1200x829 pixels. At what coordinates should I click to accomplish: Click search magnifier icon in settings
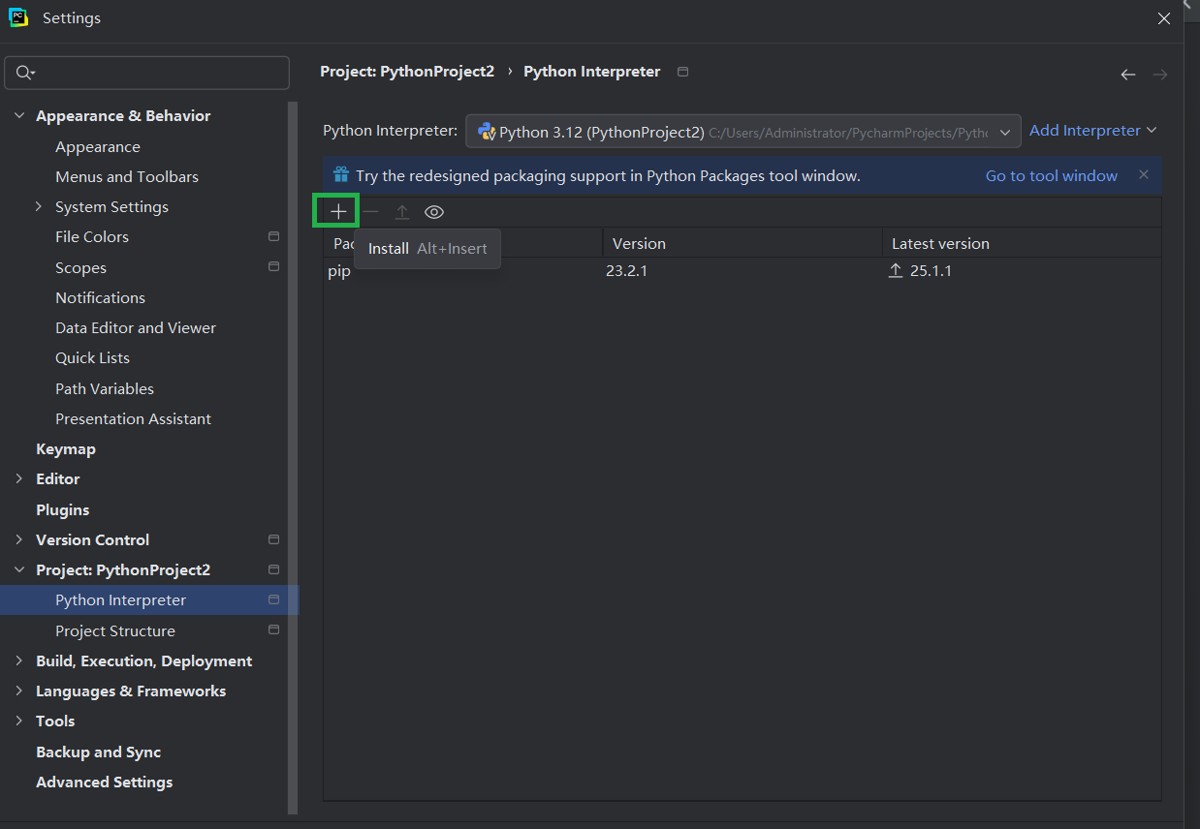(25, 73)
